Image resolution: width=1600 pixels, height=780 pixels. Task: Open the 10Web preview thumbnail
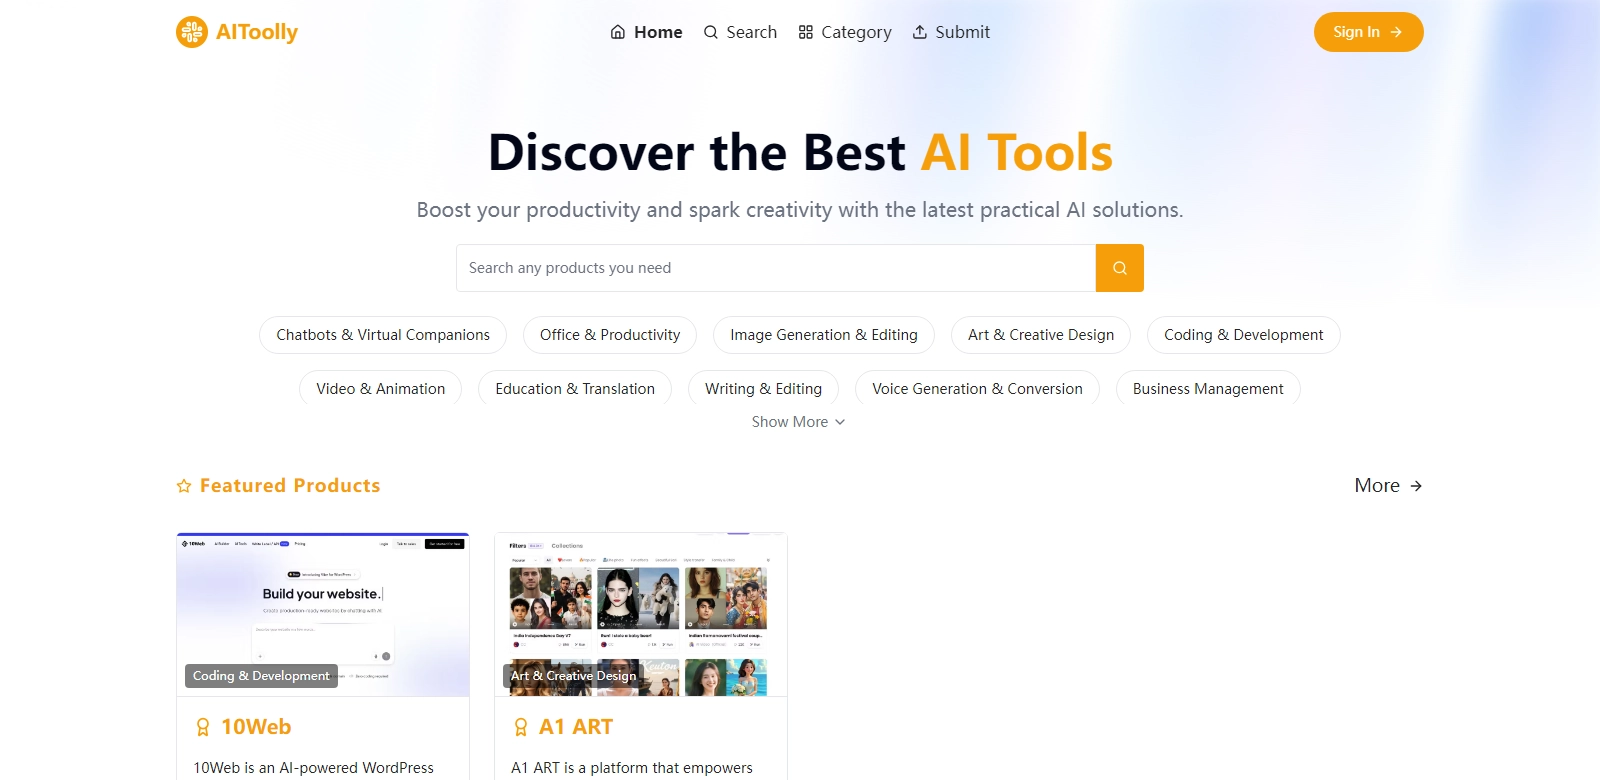(x=323, y=615)
